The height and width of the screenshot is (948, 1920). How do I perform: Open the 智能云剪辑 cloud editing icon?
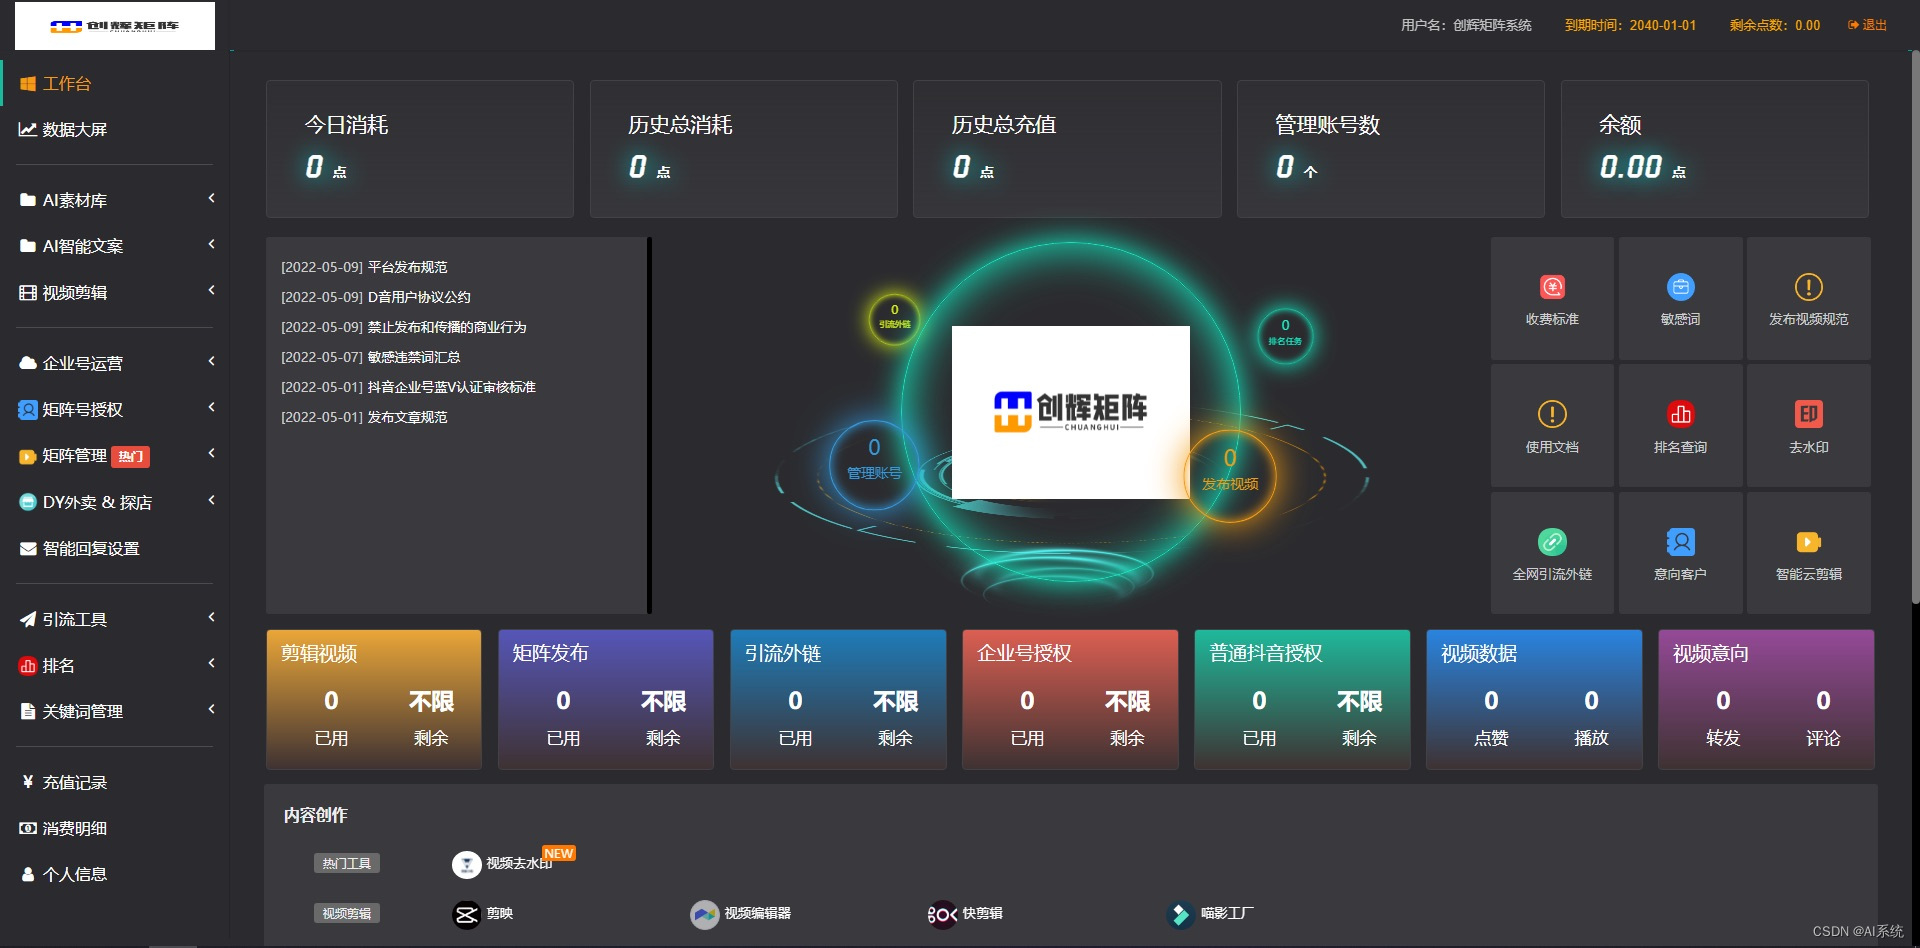coord(1808,542)
